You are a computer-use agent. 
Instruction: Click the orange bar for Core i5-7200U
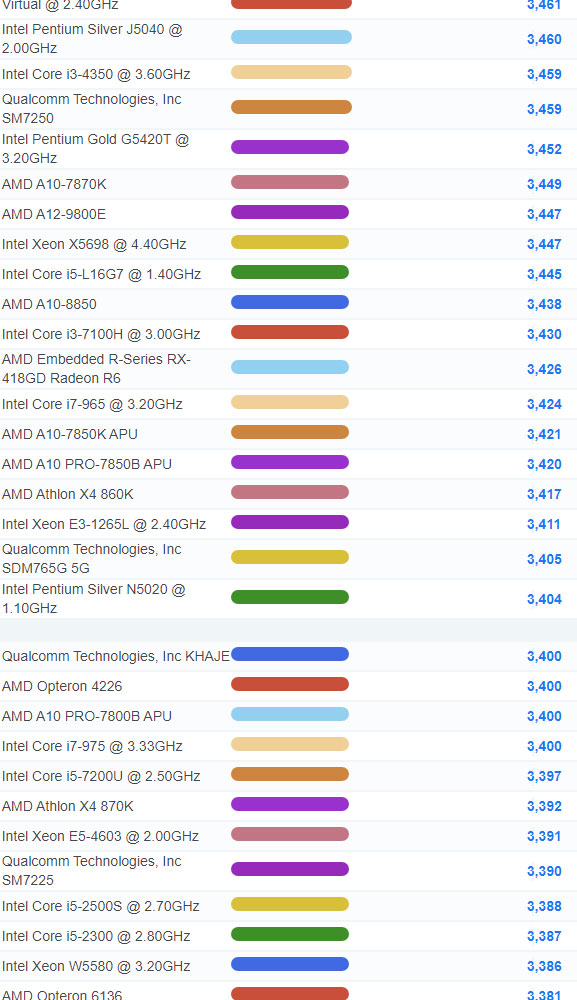coord(290,774)
